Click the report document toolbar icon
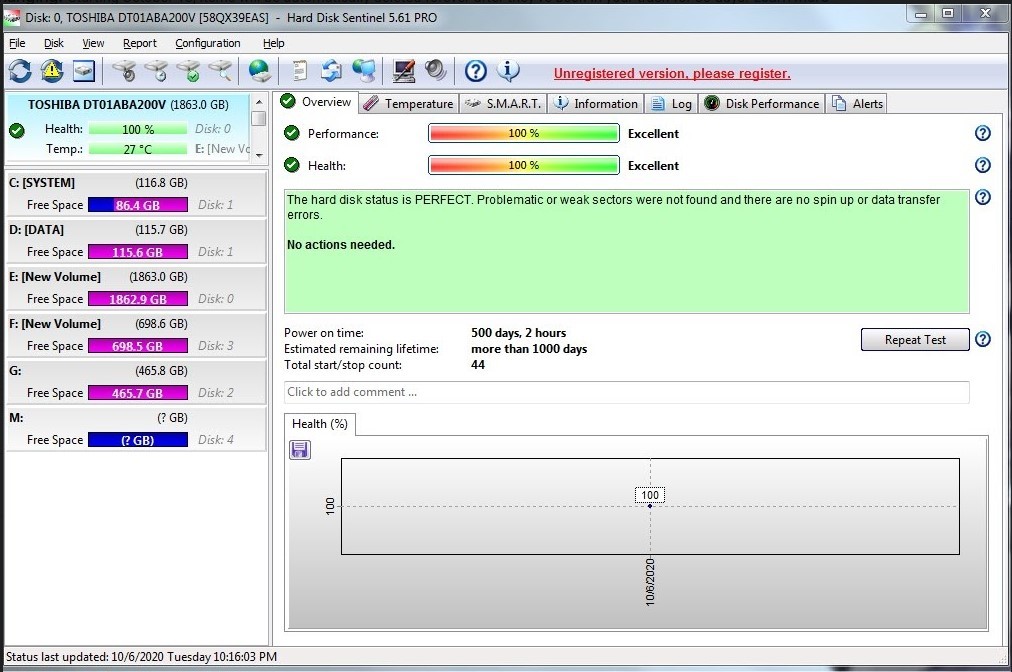 [x=299, y=71]
